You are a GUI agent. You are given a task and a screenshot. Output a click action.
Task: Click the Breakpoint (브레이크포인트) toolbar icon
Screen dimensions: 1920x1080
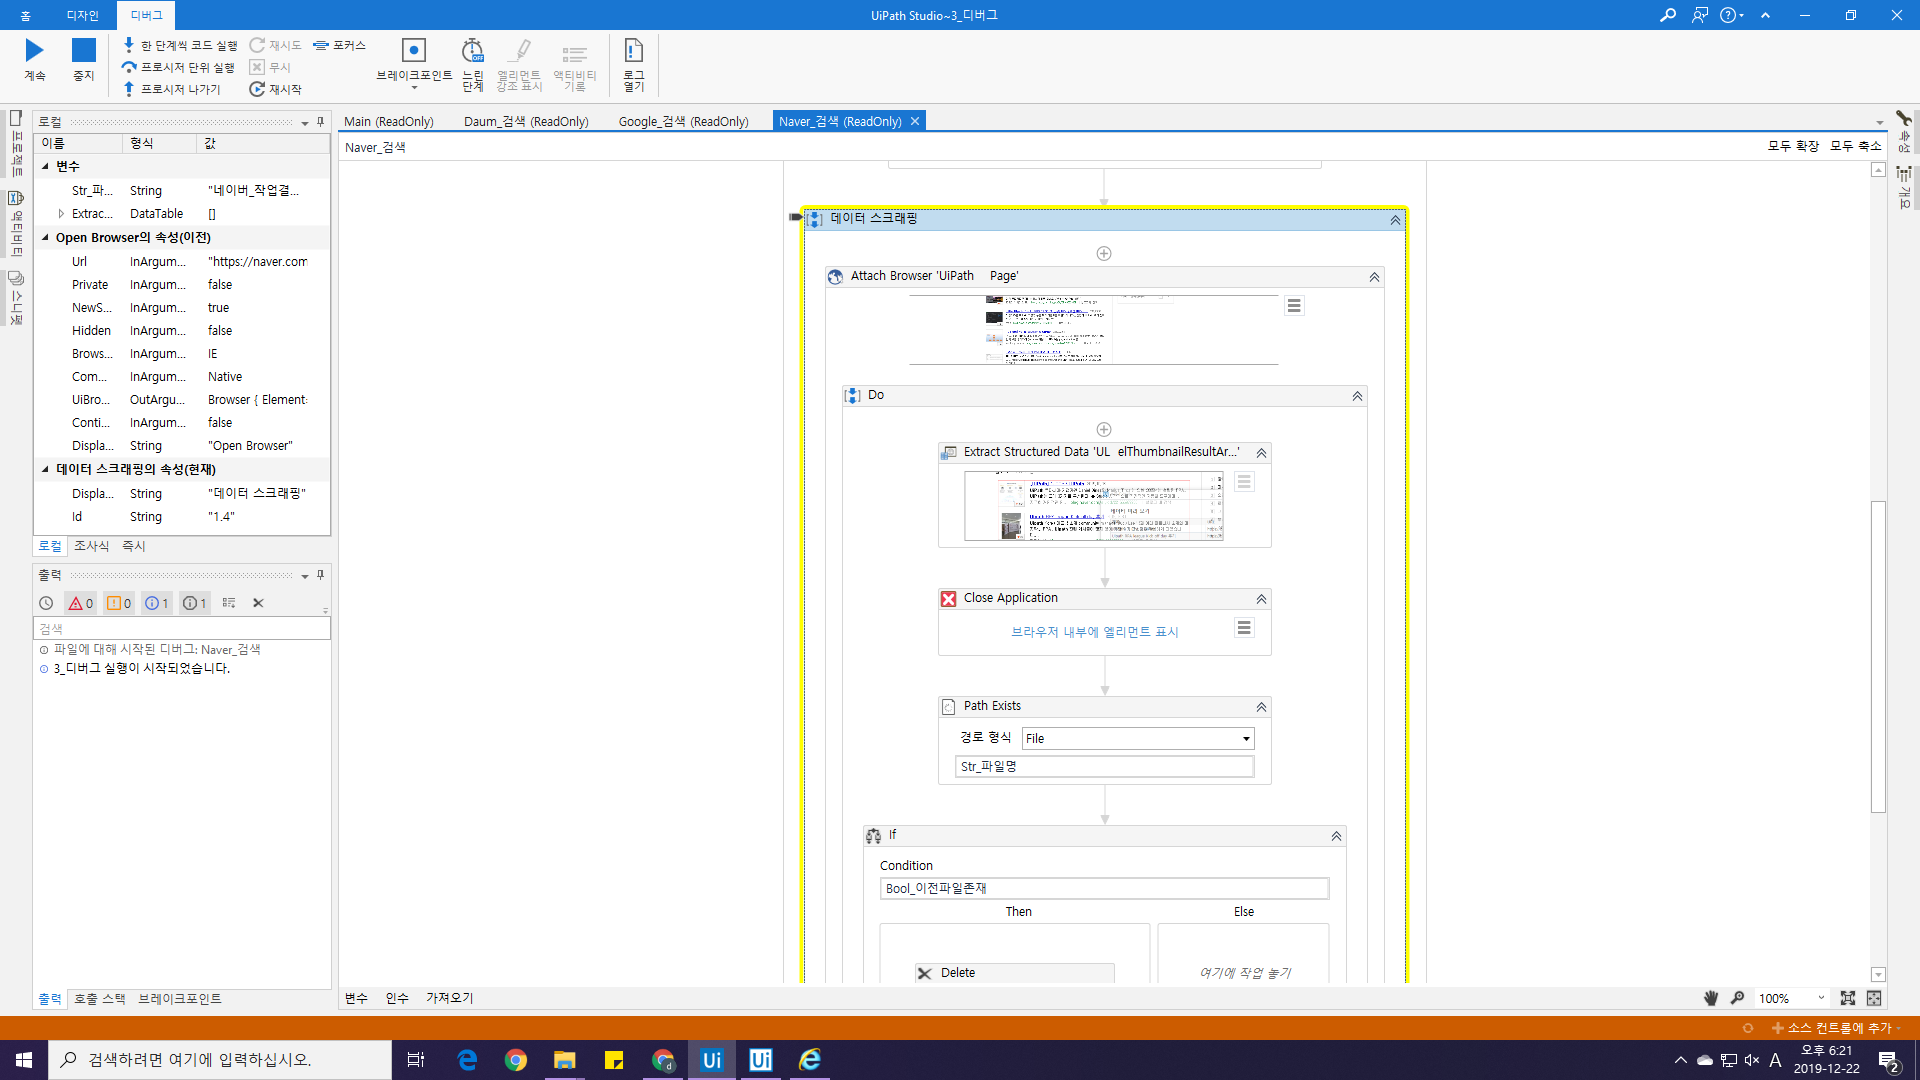pyautogui.click(x=413, y=51)
